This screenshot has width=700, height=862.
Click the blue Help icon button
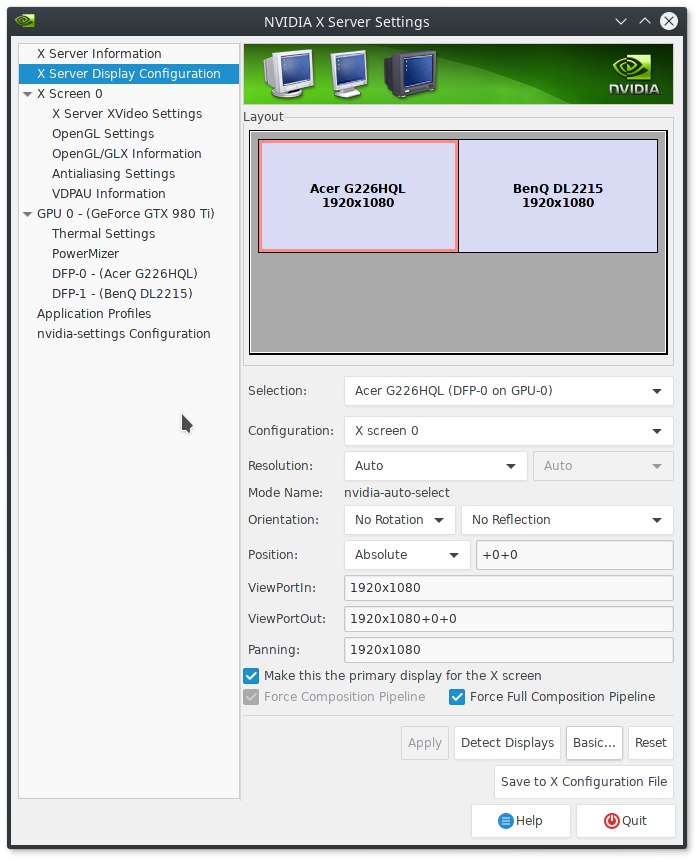coord(520,821)
